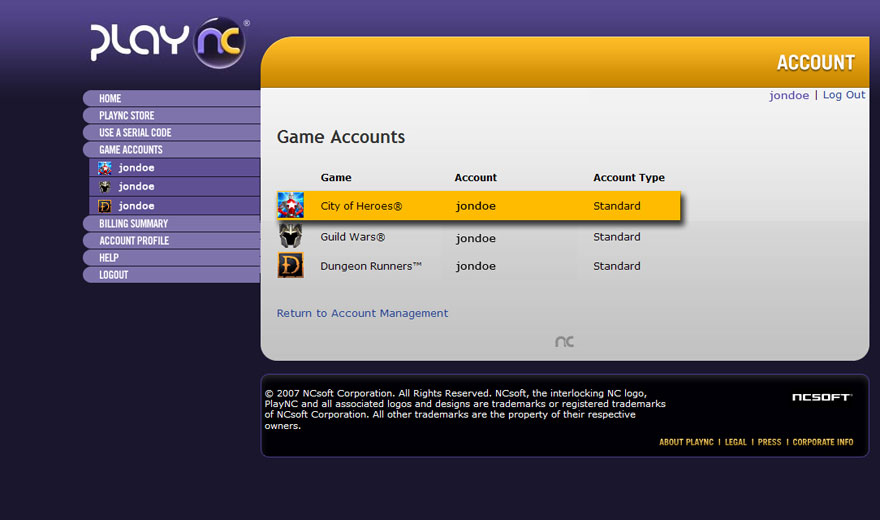Click Dungeon Runners icon in sidebar
The image size is (880, 520).
coord(105,206)
